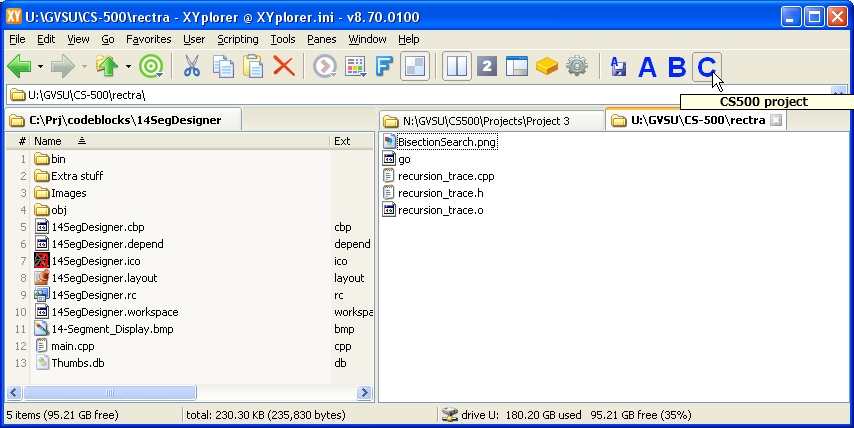Click the Ext column header

click(x=342, y=141)
